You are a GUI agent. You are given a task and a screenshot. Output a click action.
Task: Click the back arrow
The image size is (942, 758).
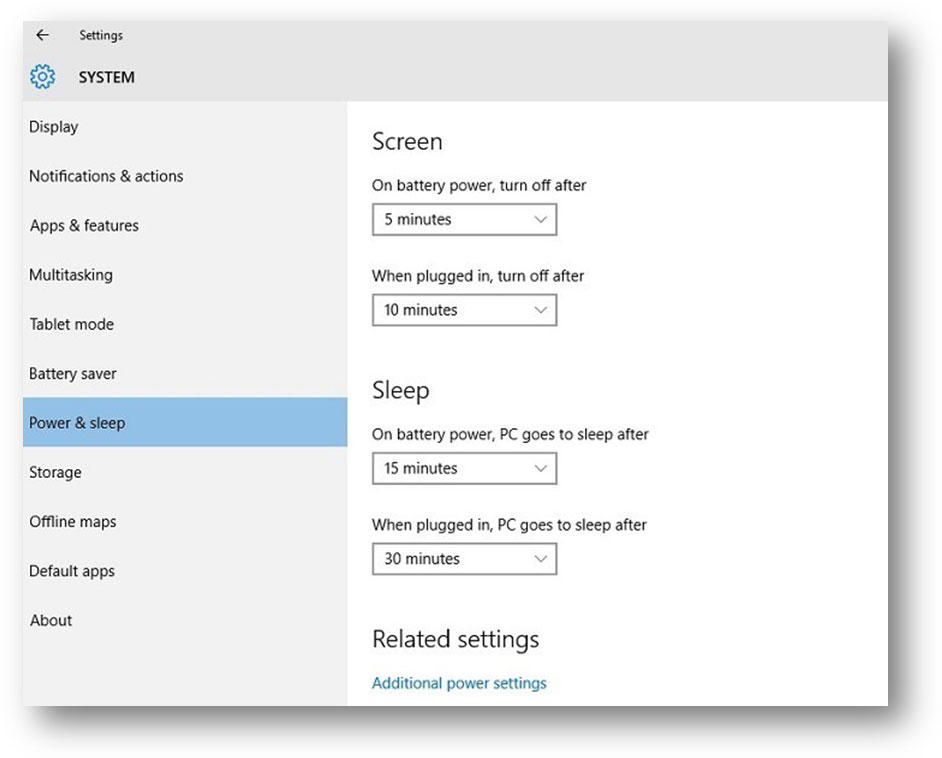42,35
